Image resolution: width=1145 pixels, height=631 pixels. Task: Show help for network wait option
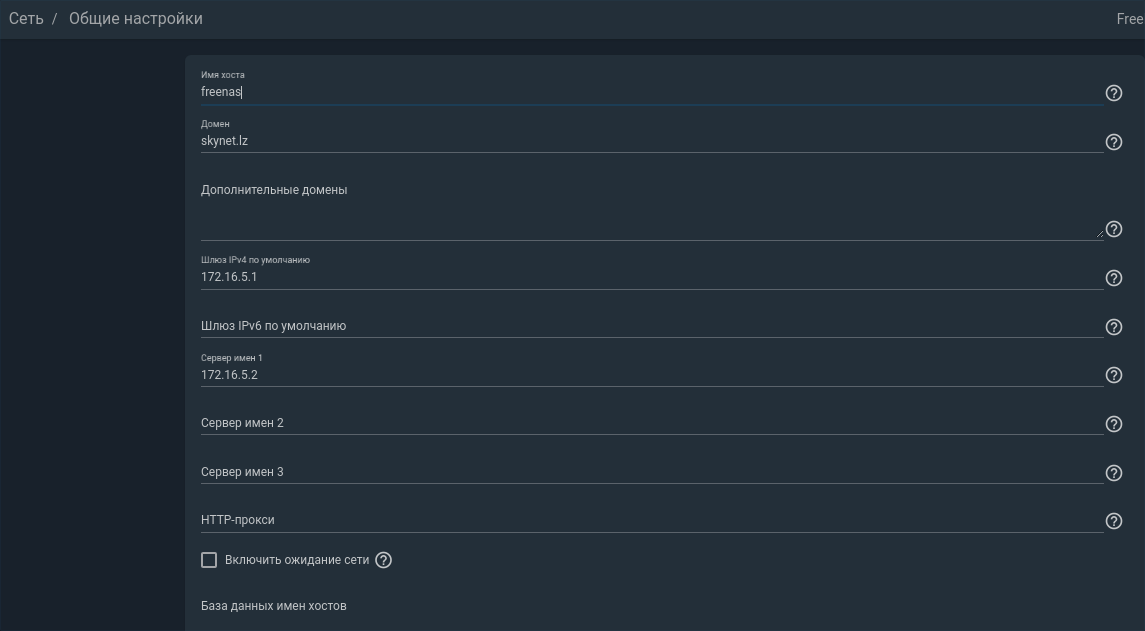click(383, 560)
